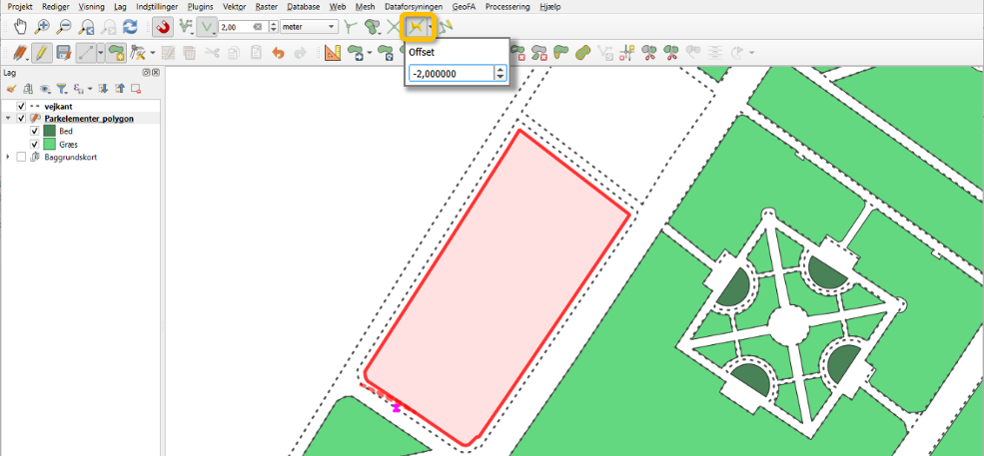
Task: Select the Rotate Feature tool
Action: [385, 53]
